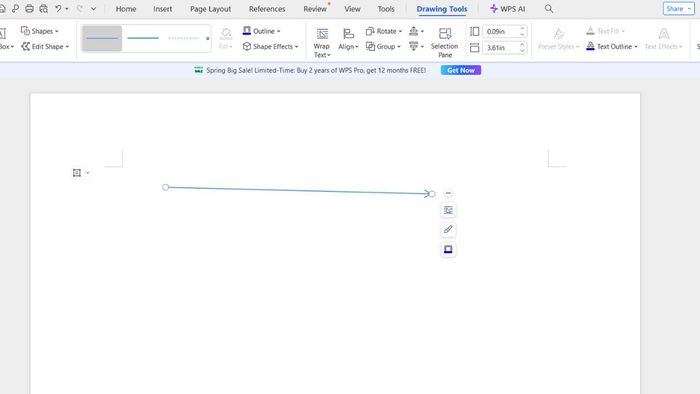The width and height of the screenshot is (700, 394).
Task: Click the shape height field showing 0.09in
Action: click(x=500, y=32)
